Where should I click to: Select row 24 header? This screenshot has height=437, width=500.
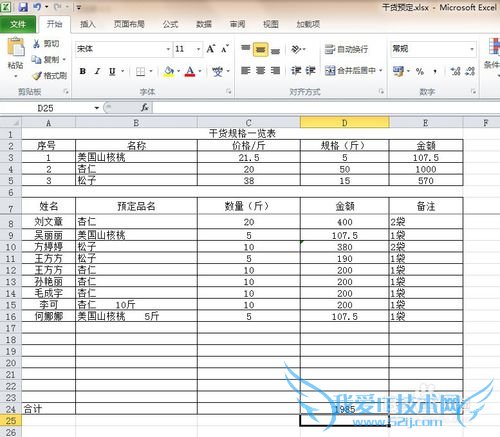click(11, 409)
